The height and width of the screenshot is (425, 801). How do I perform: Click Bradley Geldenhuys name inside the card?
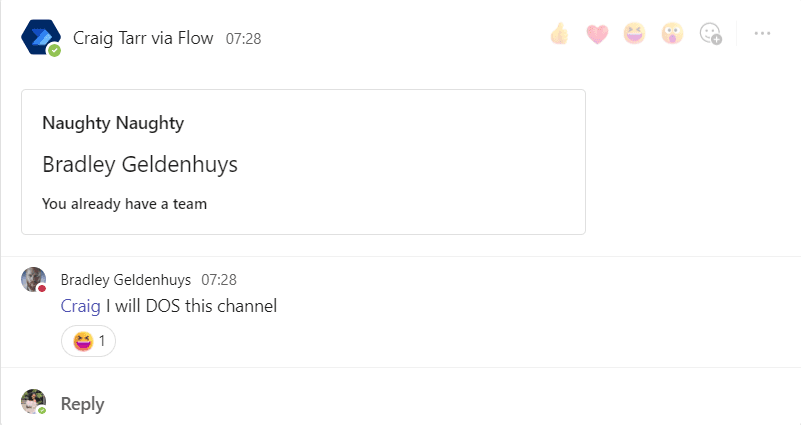pyautogui.click(x=140, y=164)
